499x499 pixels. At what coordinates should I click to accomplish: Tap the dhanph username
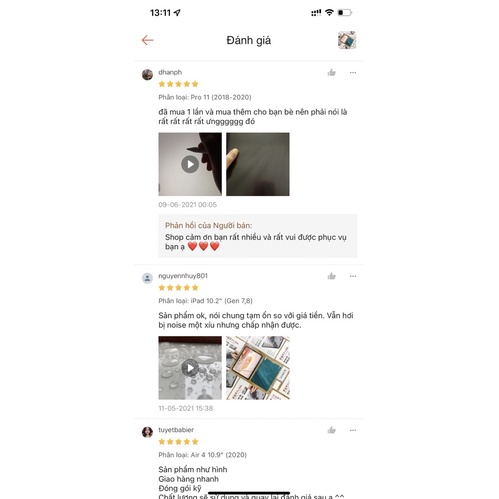(170, 72)
